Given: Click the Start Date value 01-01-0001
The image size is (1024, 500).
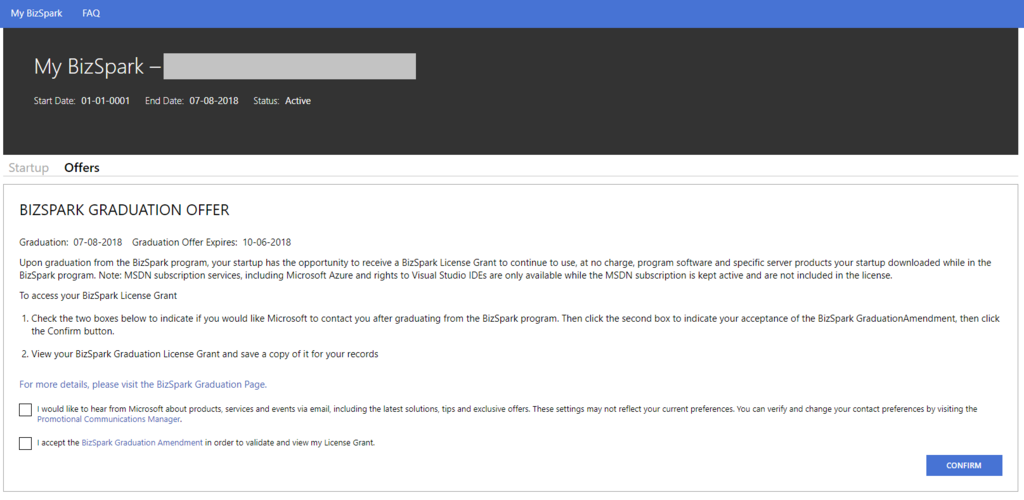Looking at the screenshot, I should (106, 101).
